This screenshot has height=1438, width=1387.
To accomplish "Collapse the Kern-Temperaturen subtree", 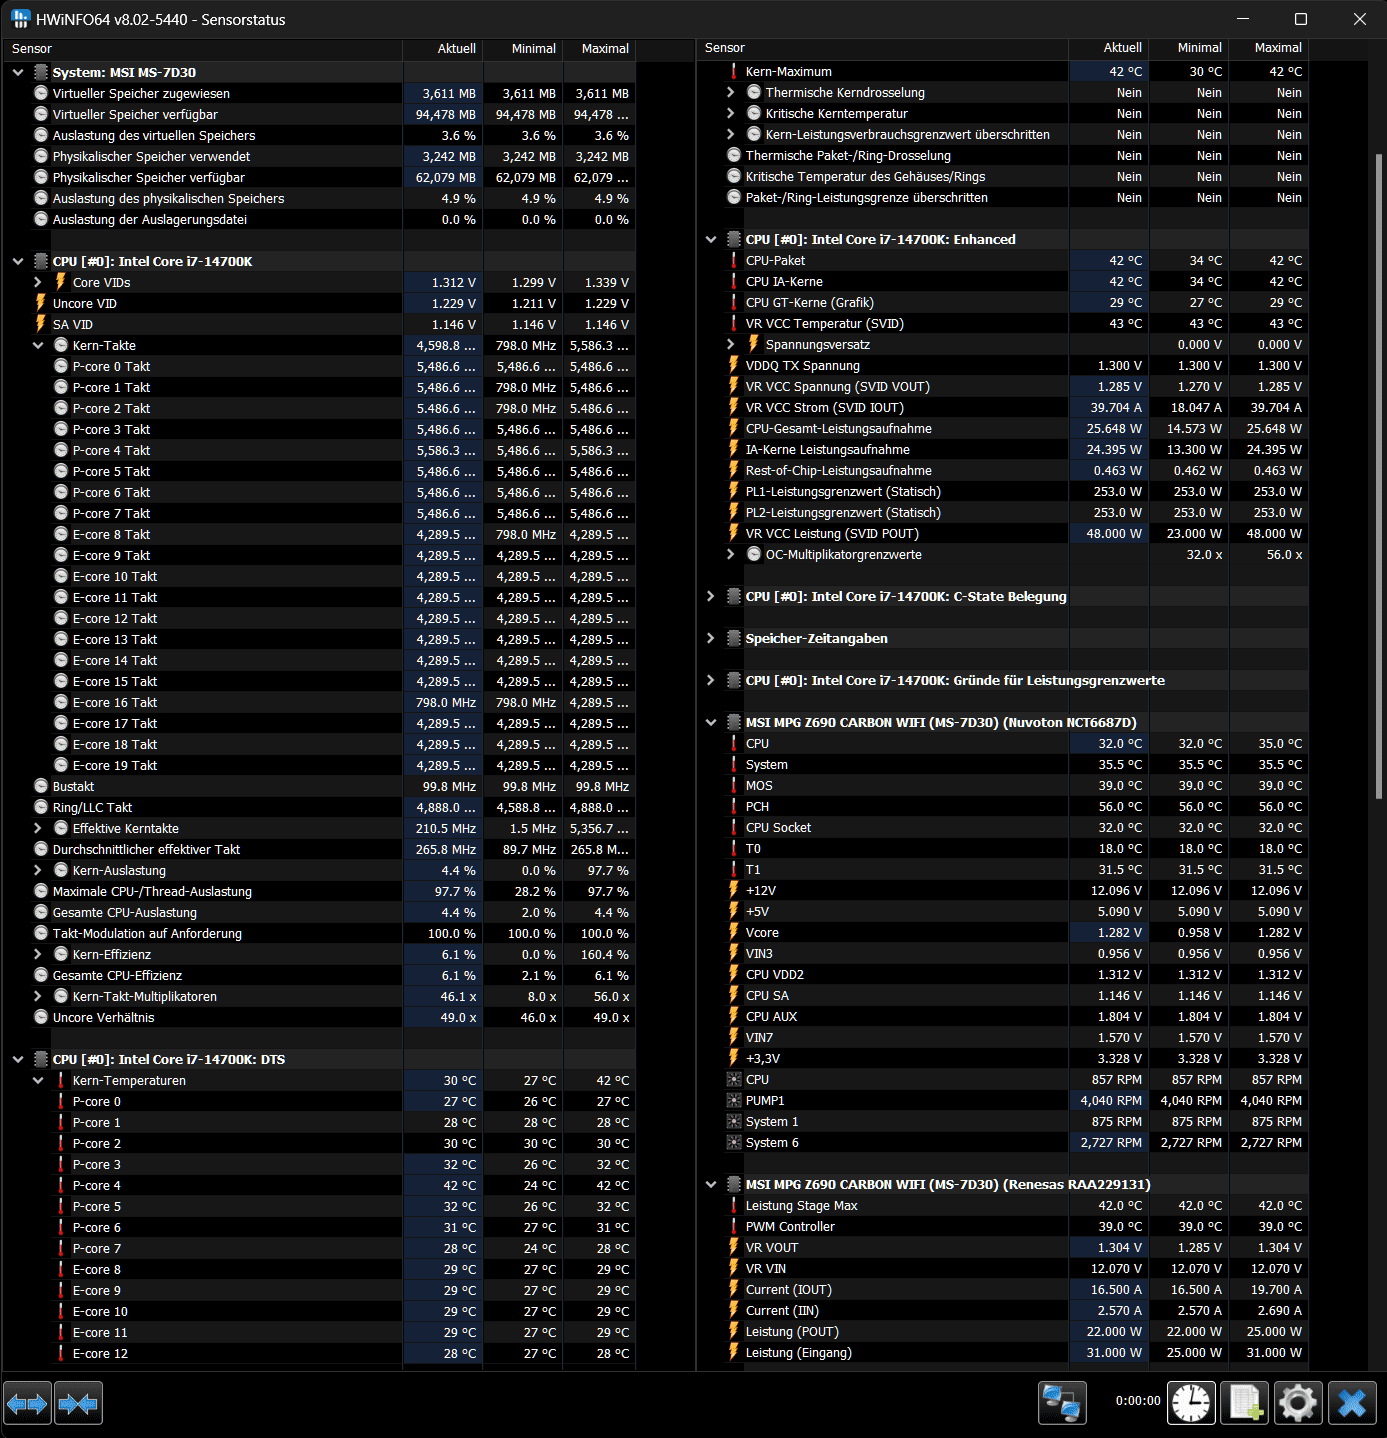I will [x=38, y=1080].
